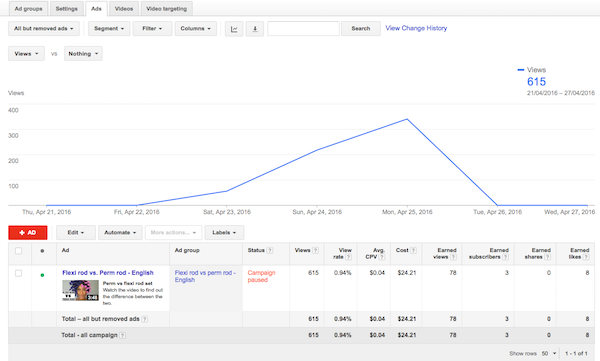This screenshot has height=361, width=600.
Task: Open the Nothing comparison dropdown
Action: (x=83, y=54)
